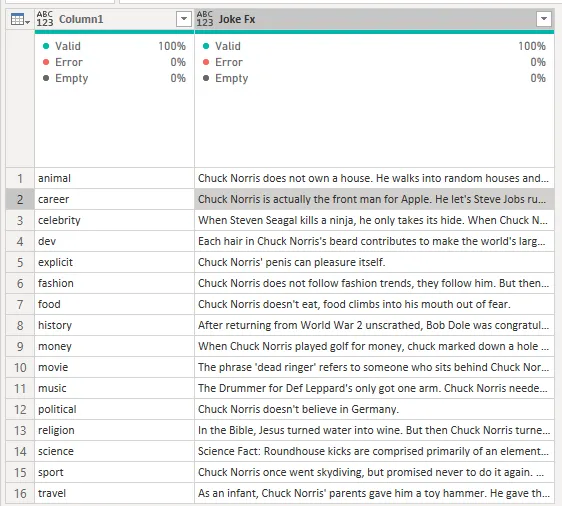Click Column1's Error 0% quality indicator
This screenshot has width=562, height=506.
point(114,62)
